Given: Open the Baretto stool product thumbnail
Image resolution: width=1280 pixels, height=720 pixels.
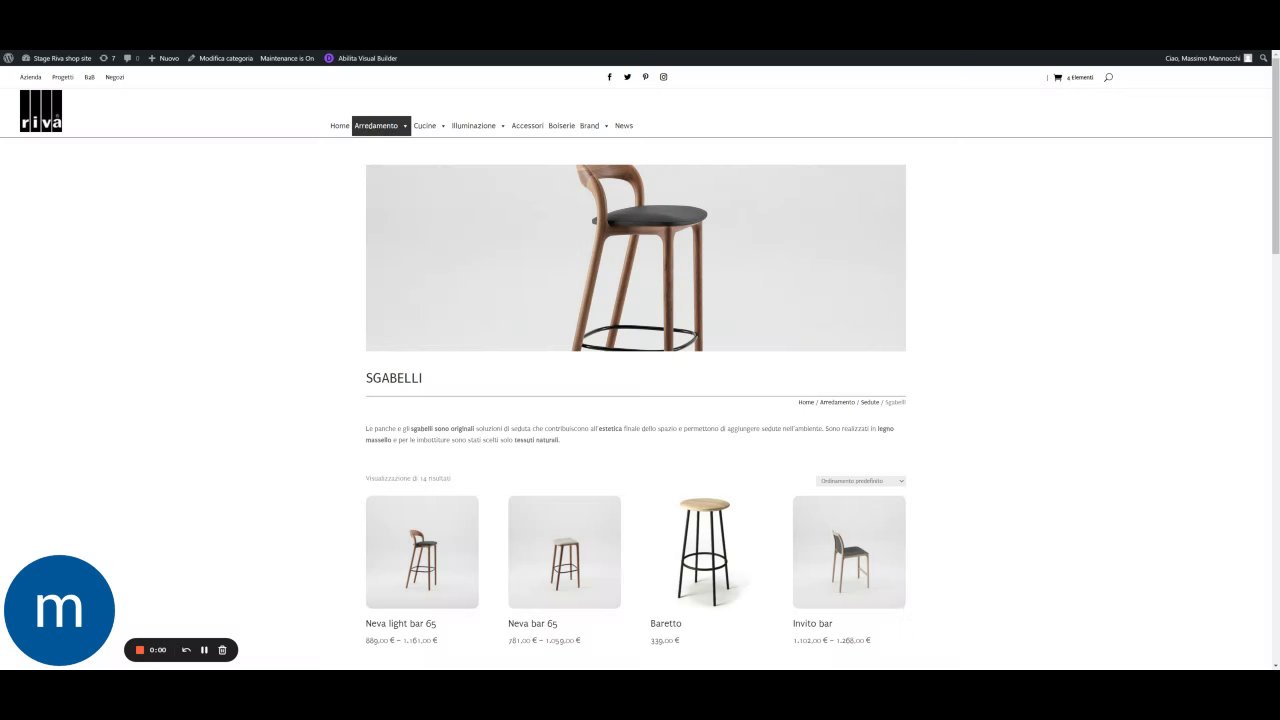Looking at the screenshot, I should (706, 552).
